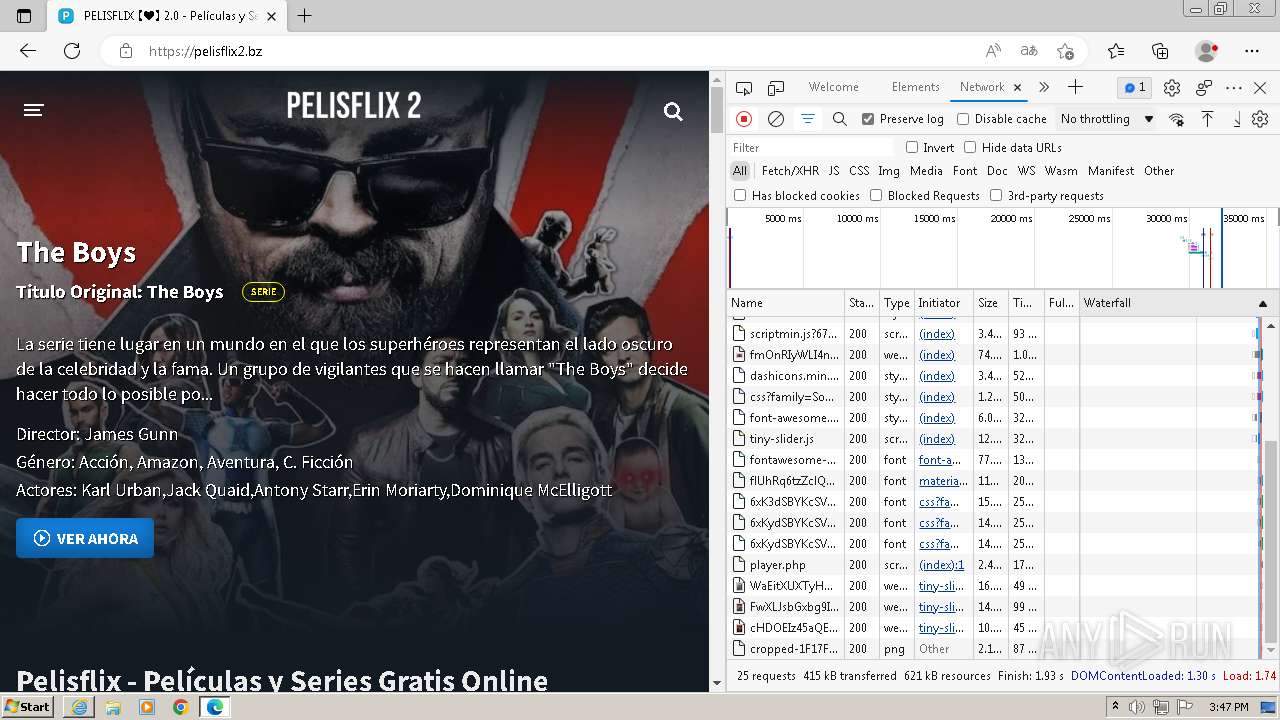Open a new browser tab
The image size is (1280, 720).
305,16
